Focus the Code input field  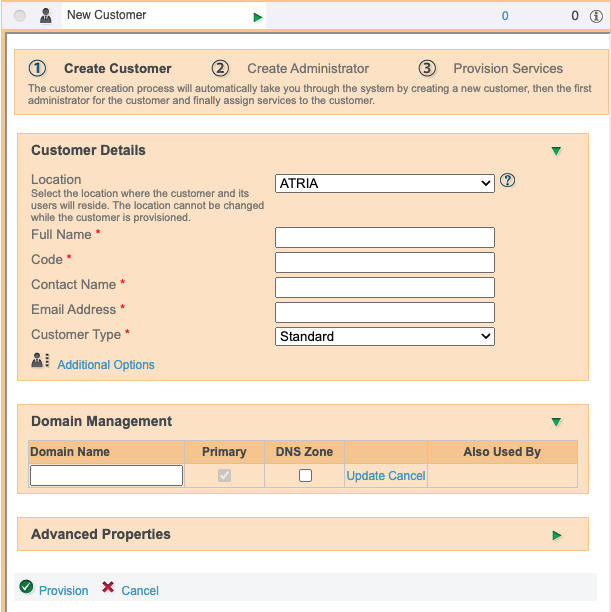click(x=385, y=262)
